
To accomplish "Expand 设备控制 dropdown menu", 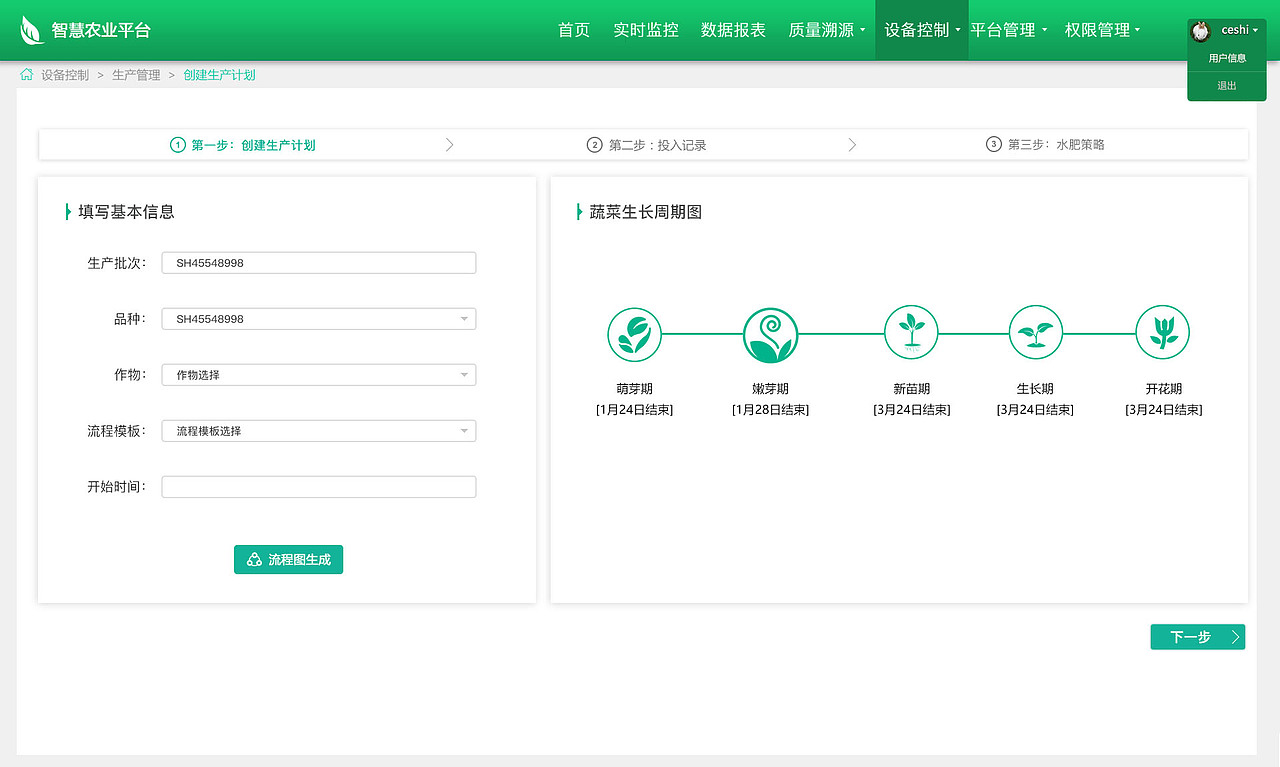I will tap(922, 30).
